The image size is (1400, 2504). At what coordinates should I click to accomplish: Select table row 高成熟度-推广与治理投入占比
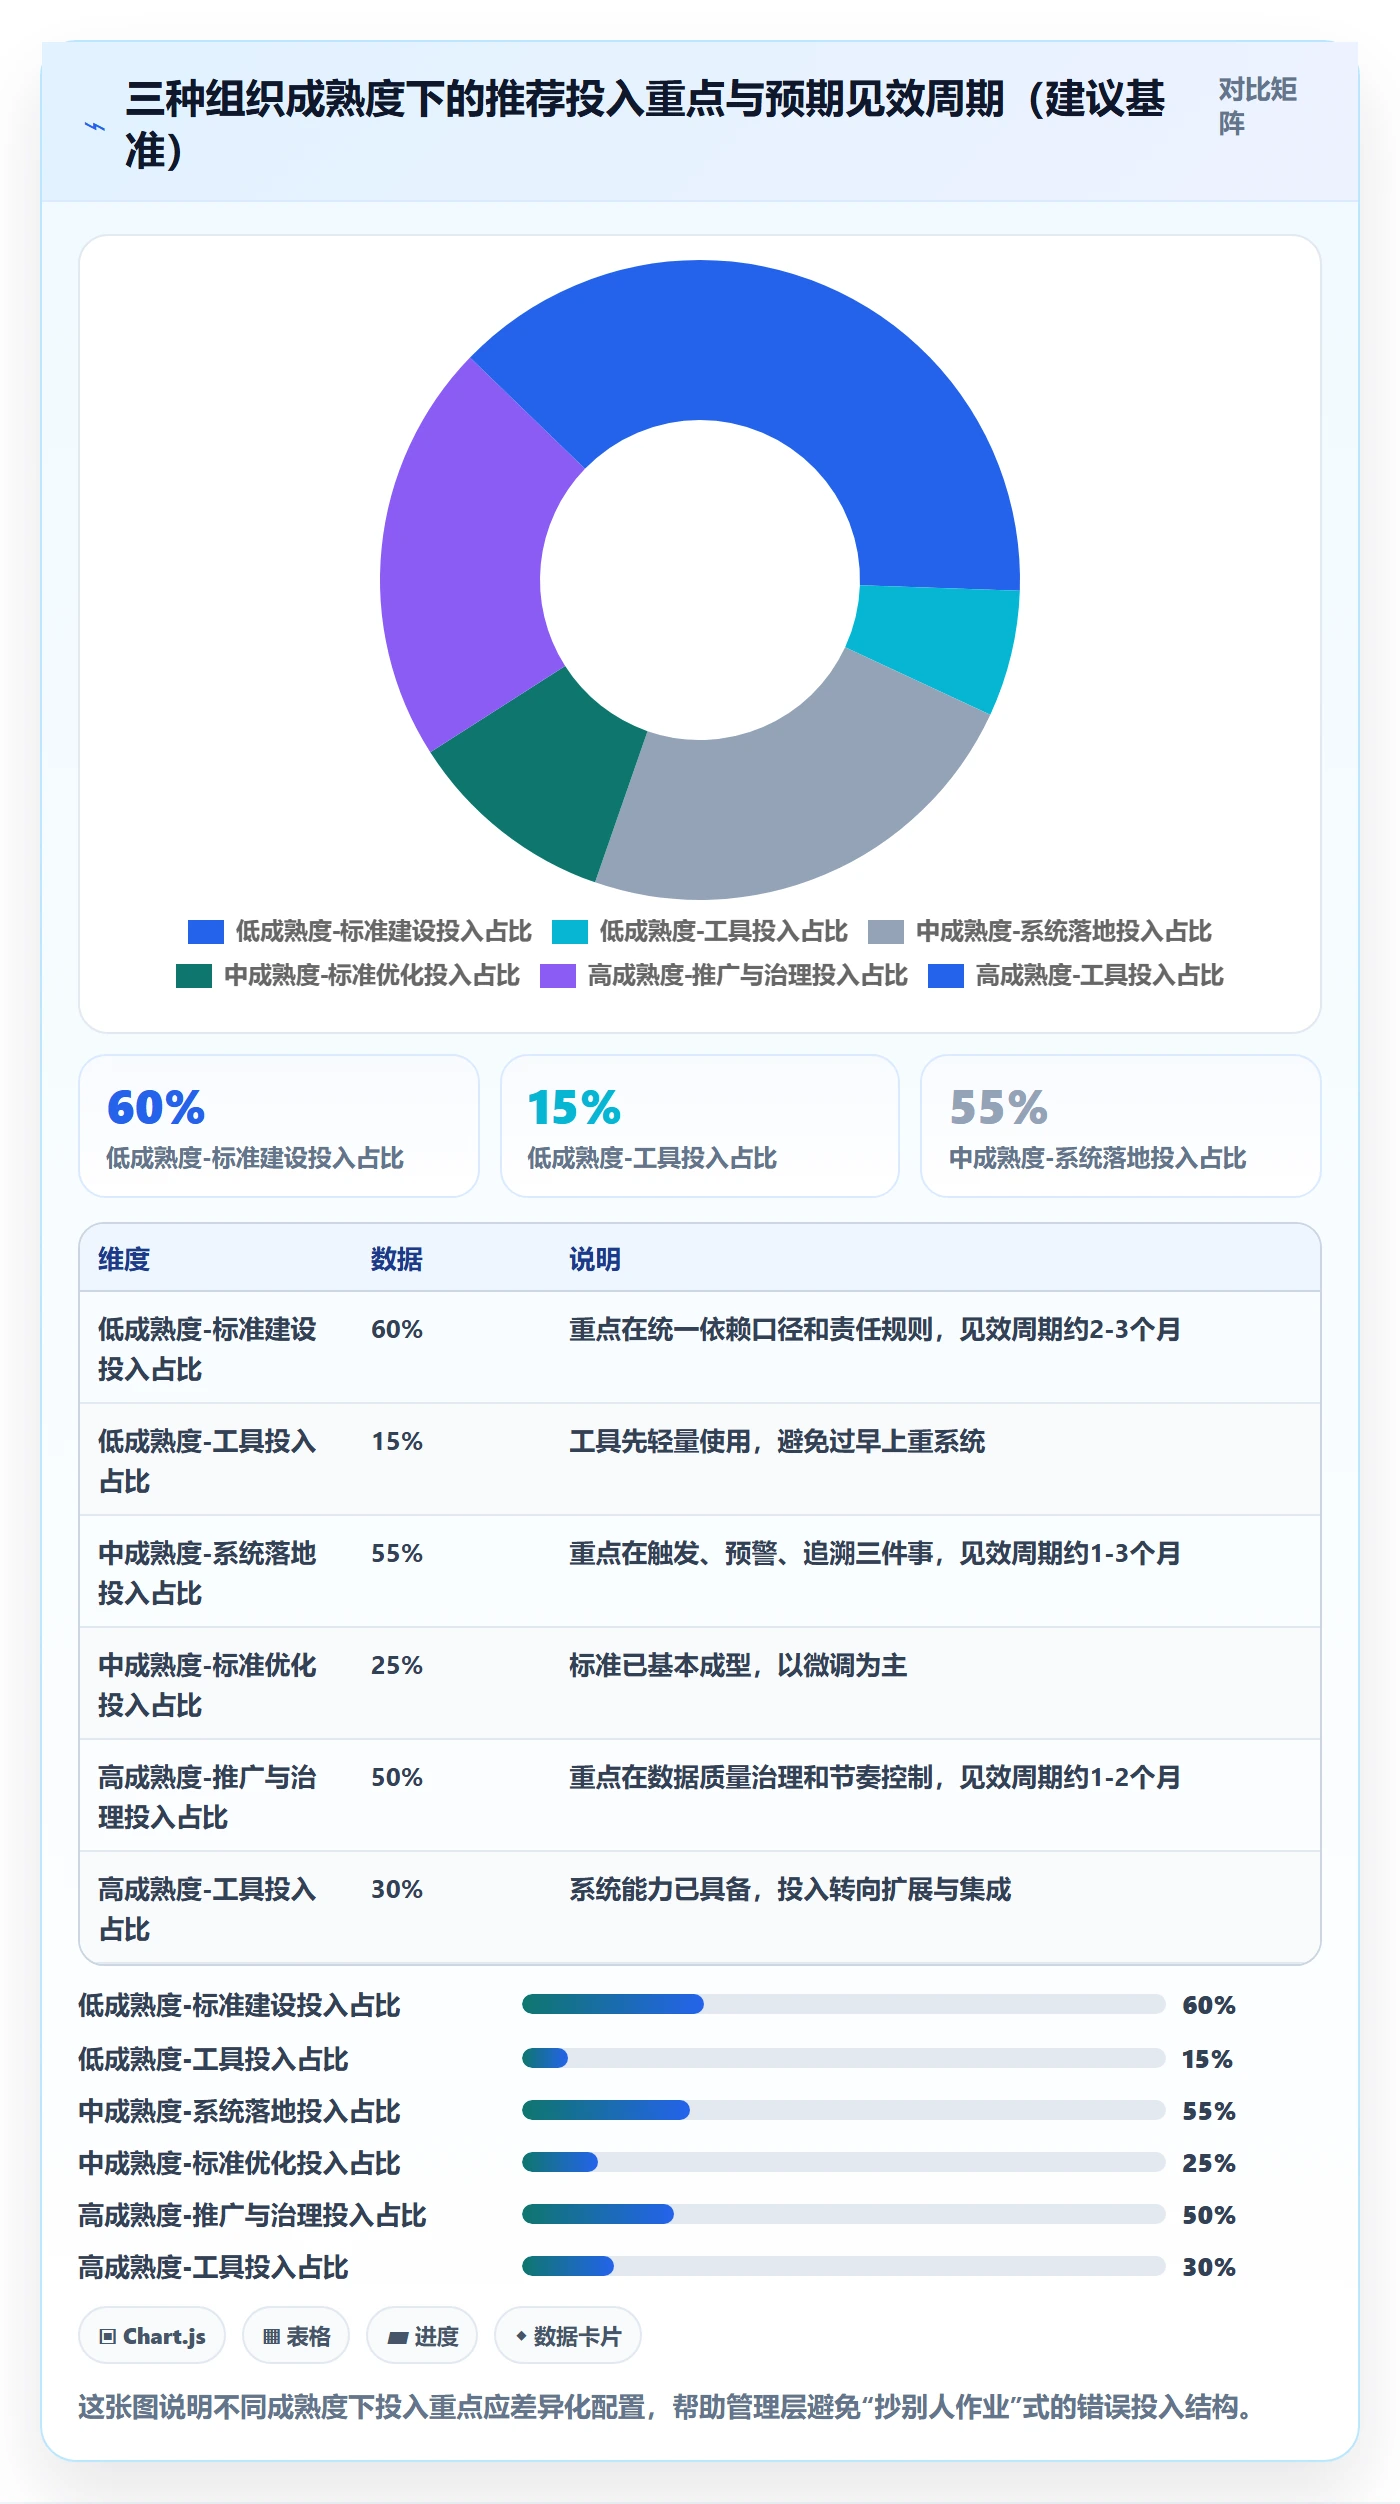tap(700, 1796)
